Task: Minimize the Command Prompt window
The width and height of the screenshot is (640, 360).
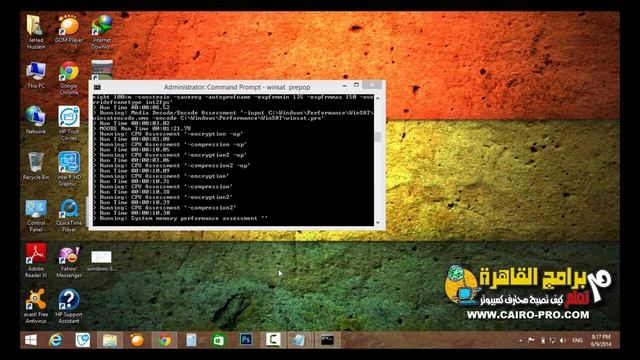Action: click(x=344, y=86)
